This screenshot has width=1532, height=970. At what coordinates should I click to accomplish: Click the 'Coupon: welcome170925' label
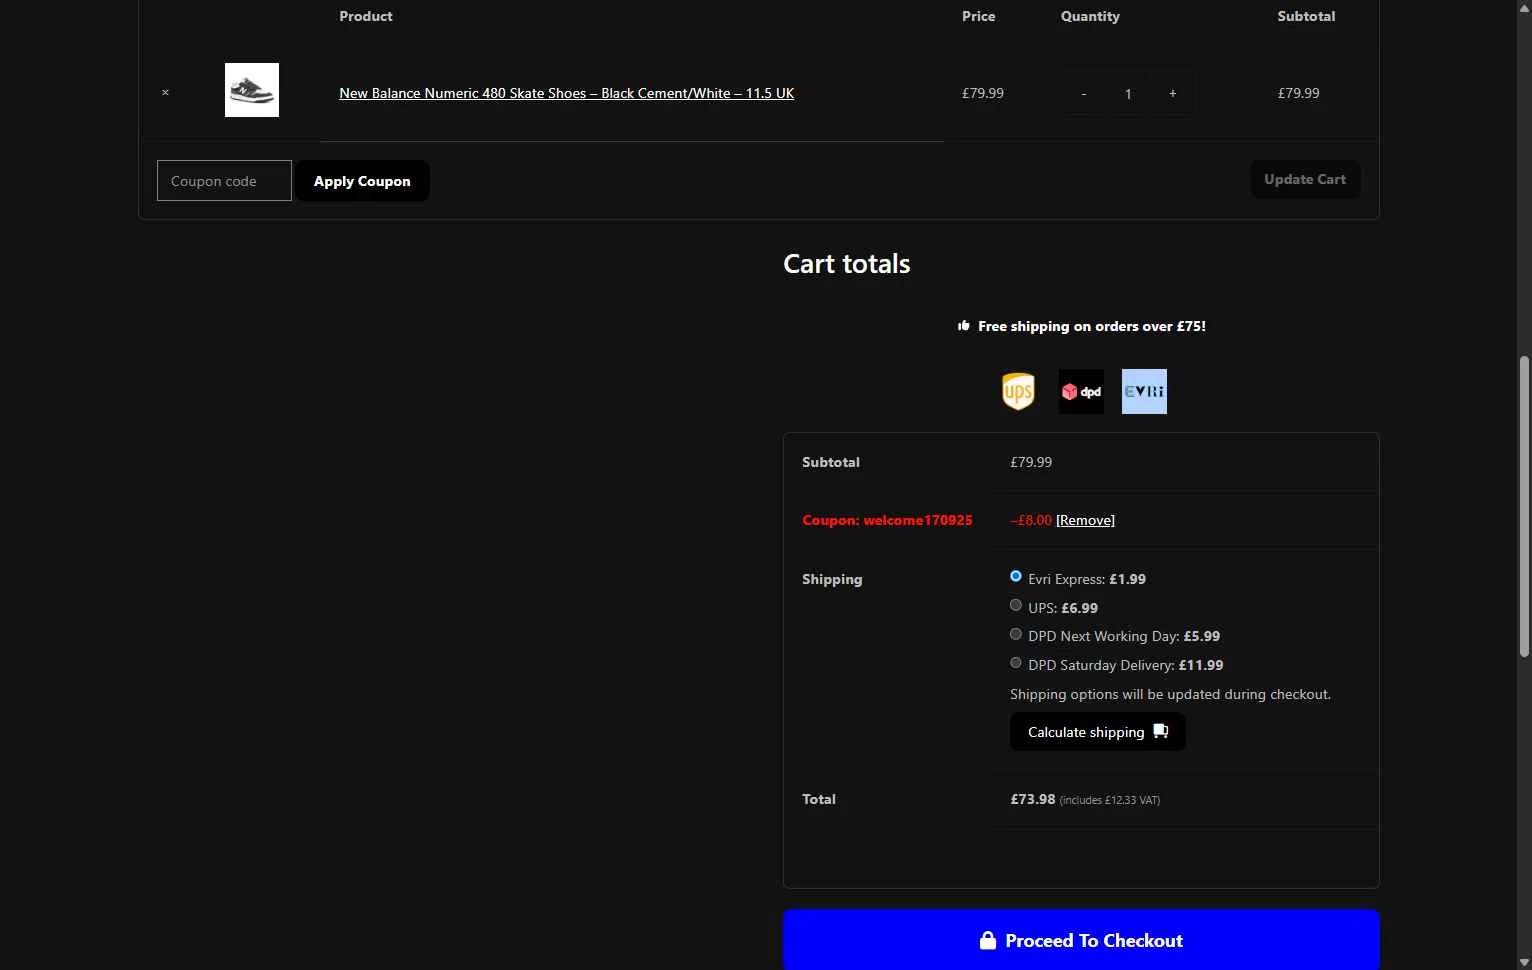pos(887,520)
